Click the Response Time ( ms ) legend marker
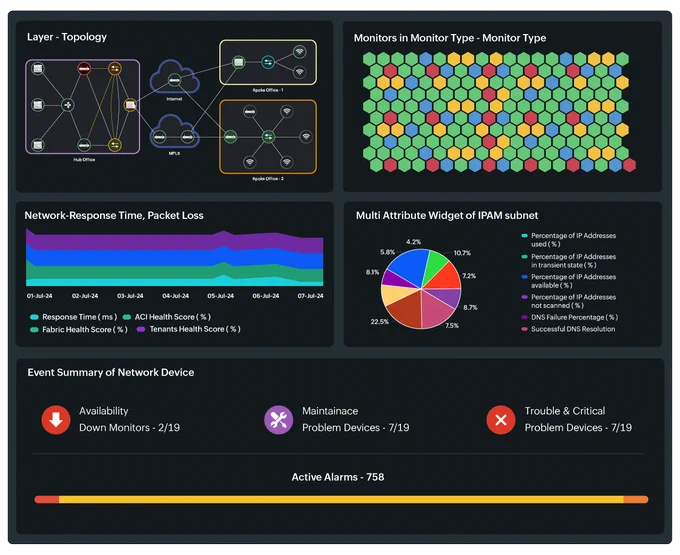 (x=34, y=317)
